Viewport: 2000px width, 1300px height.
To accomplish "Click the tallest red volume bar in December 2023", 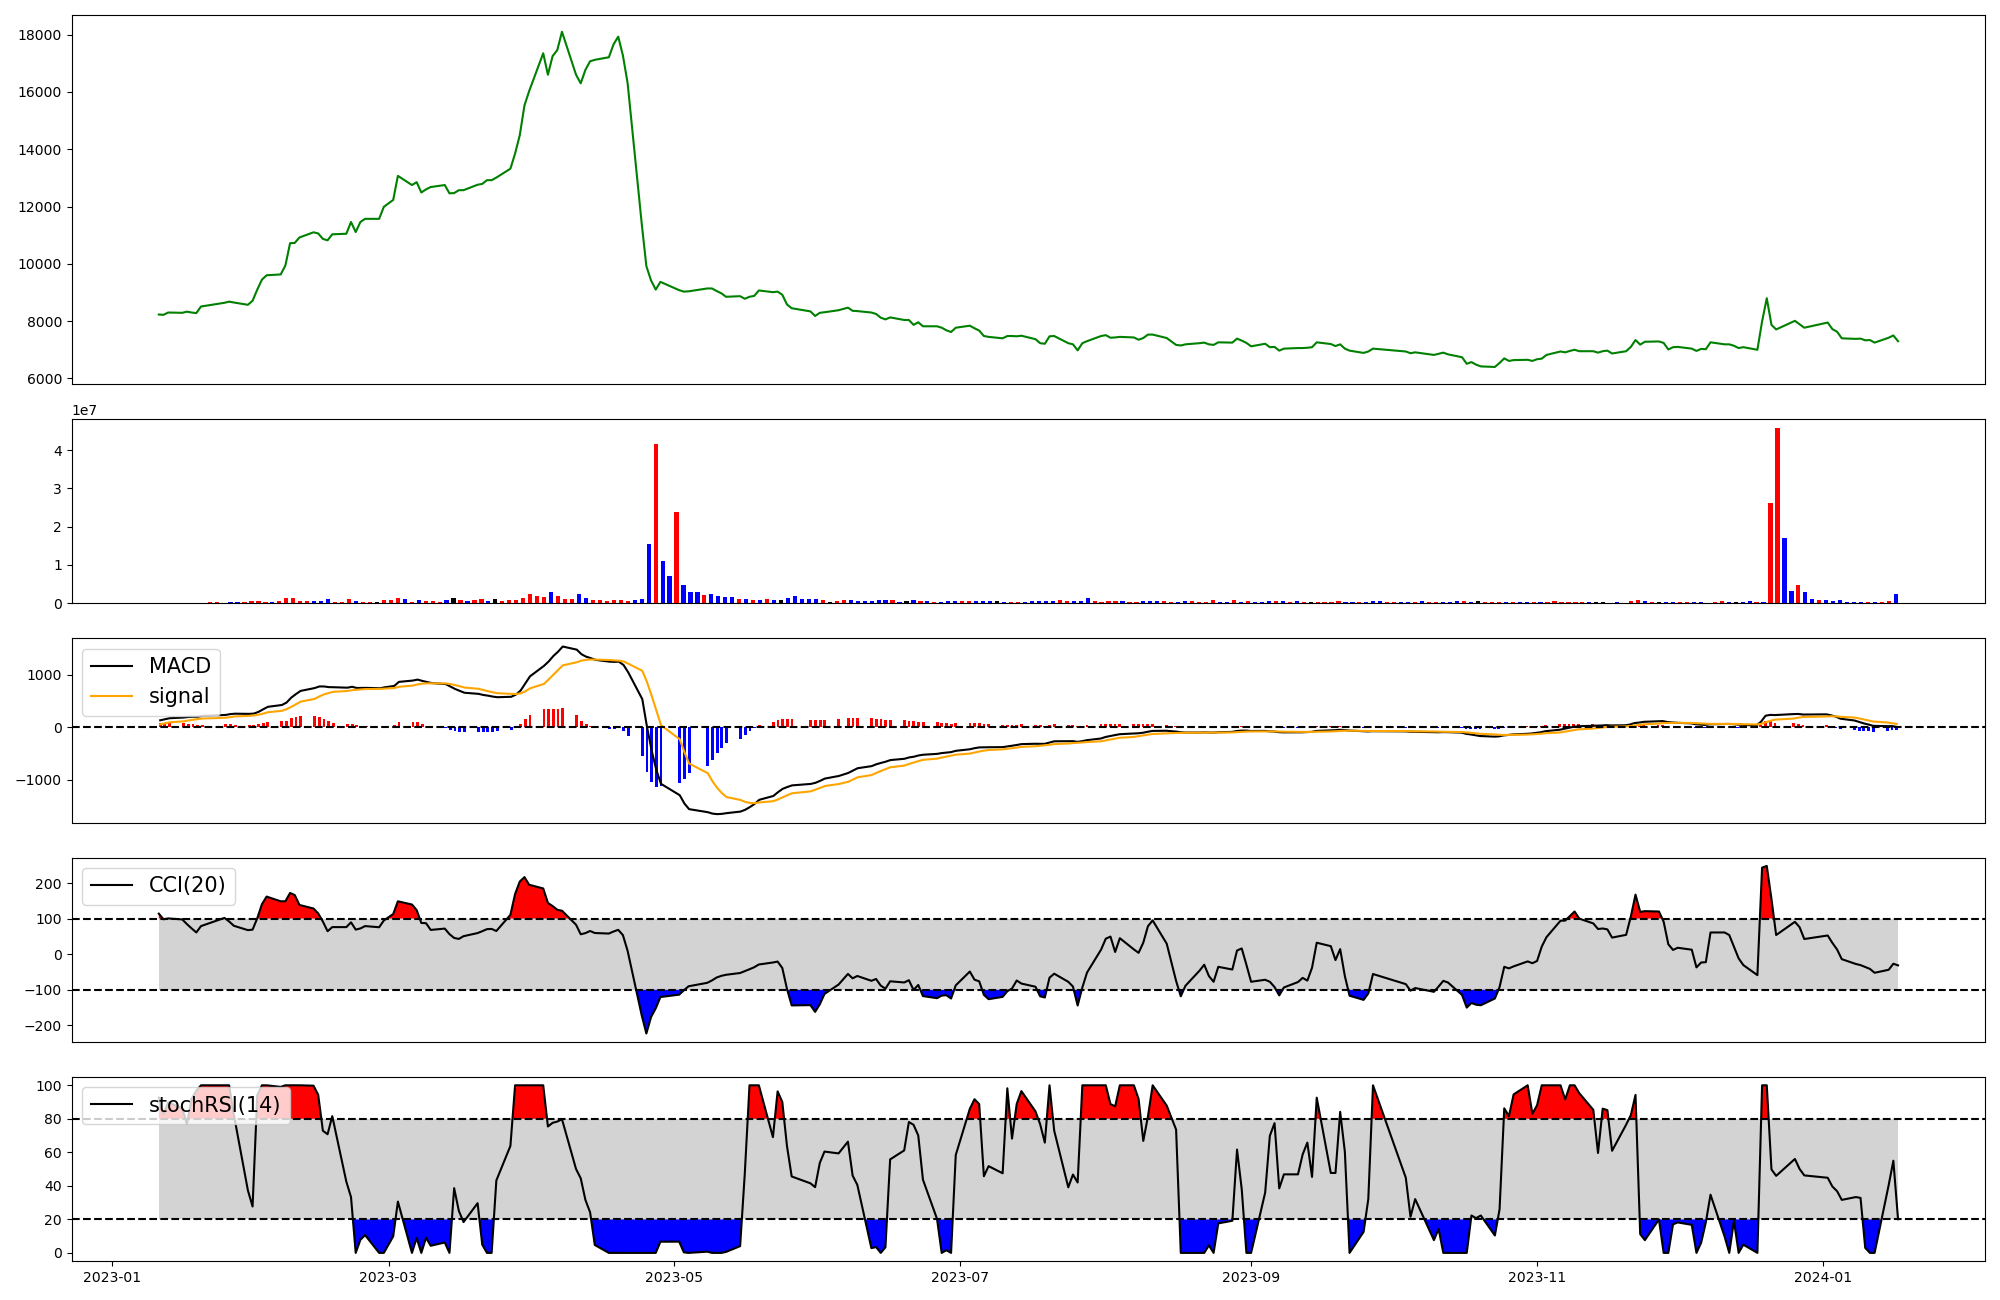I will pos(1777,515).
